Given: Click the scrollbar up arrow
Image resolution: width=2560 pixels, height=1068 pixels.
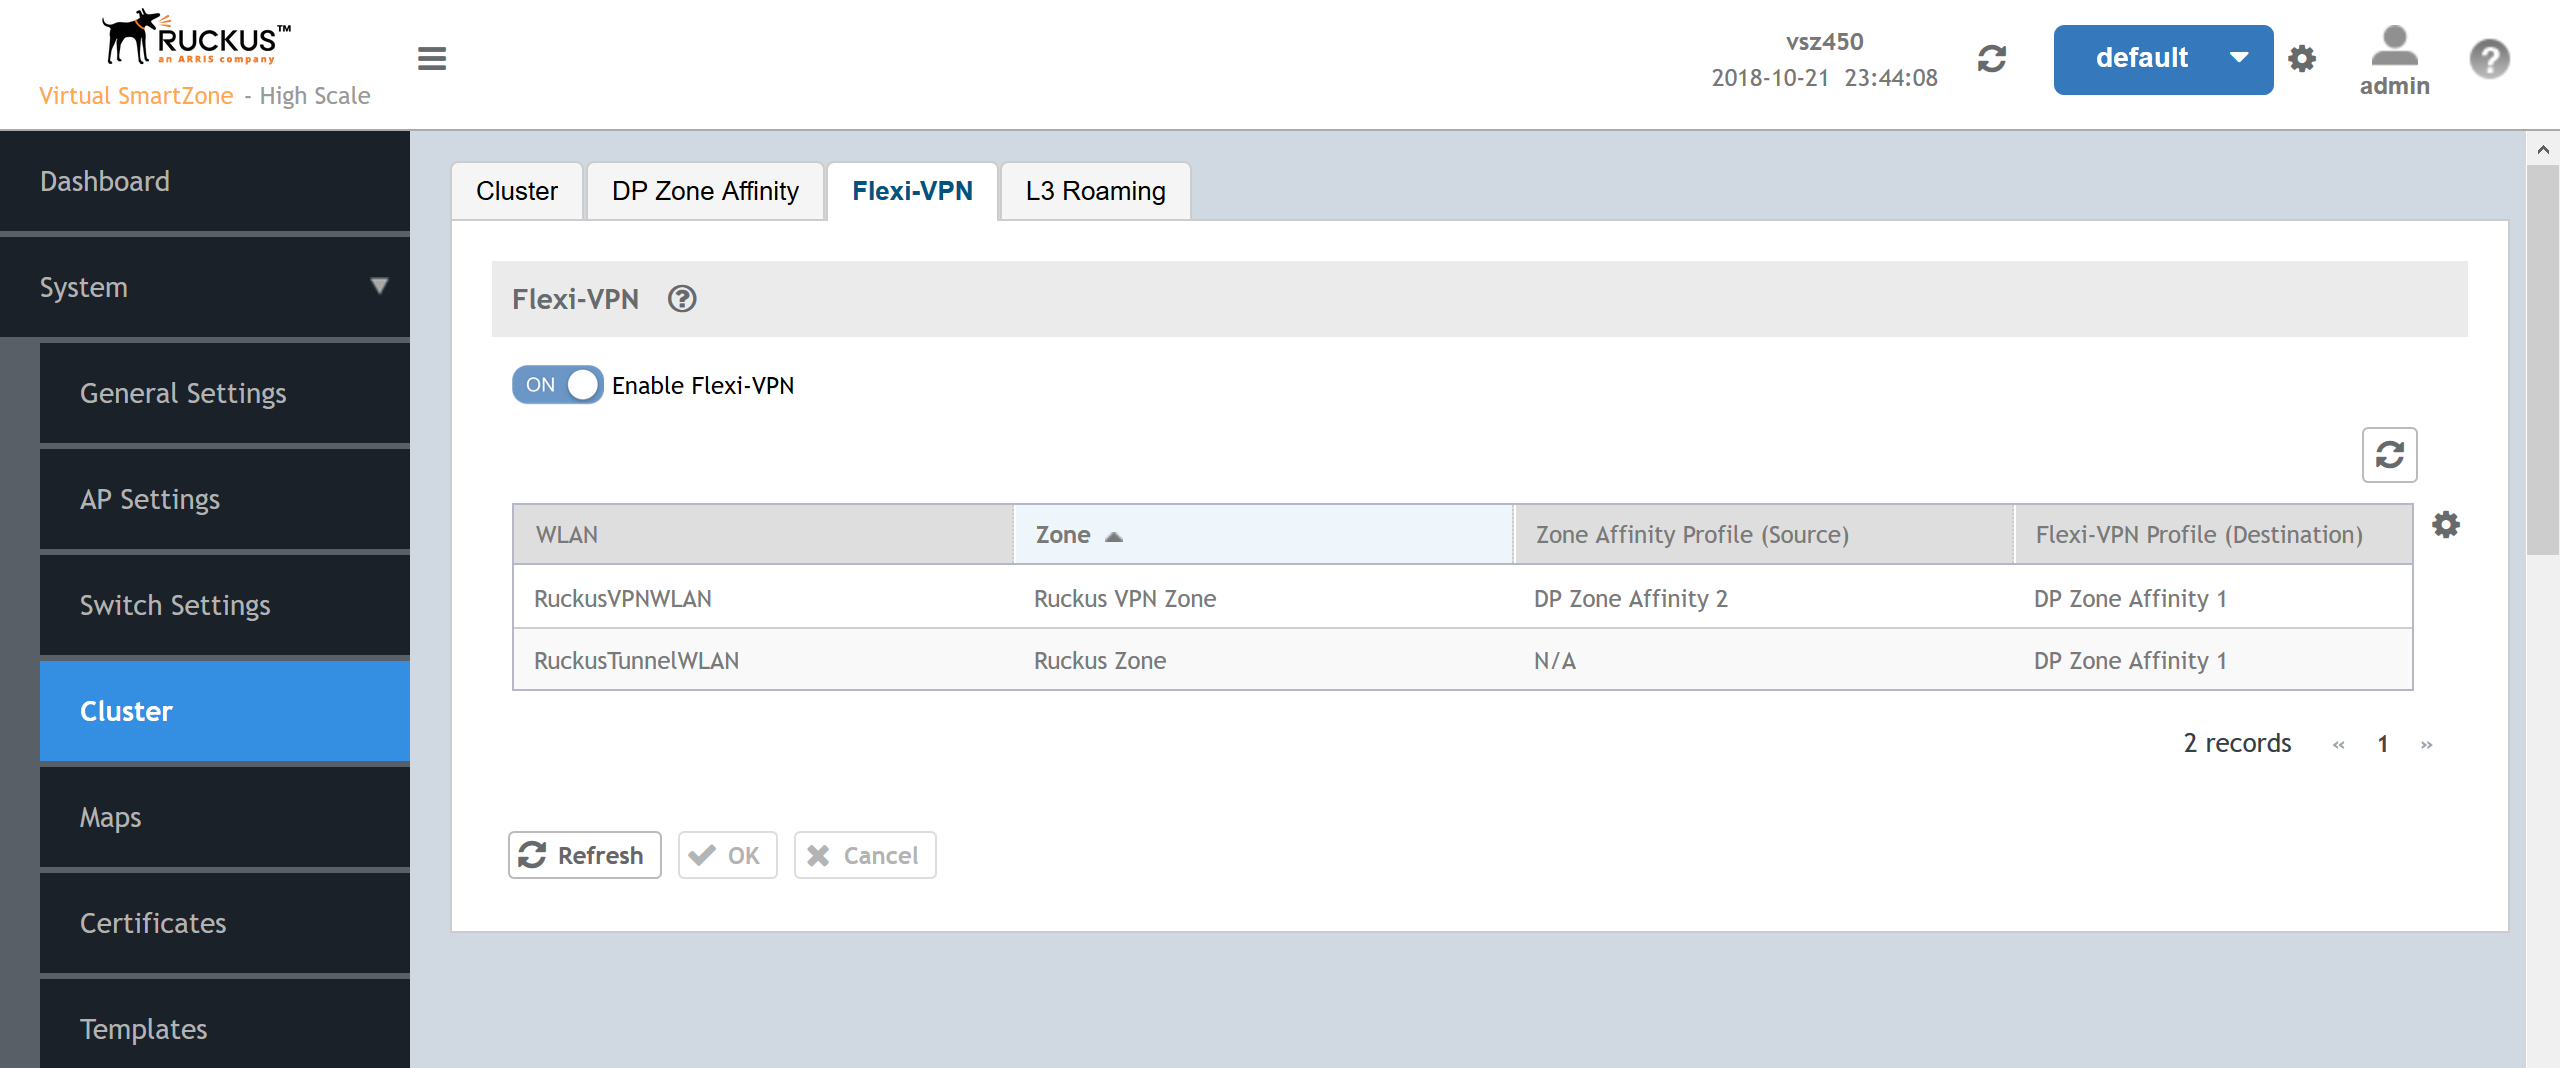Looking at the screenshot, I should point(2543,149).
